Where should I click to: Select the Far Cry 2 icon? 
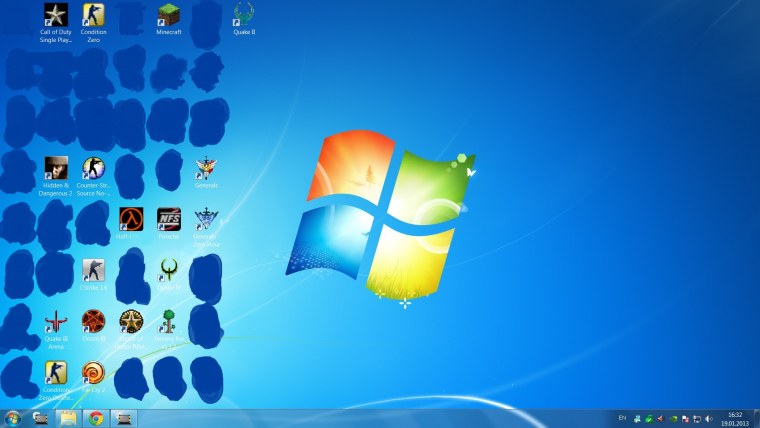(x=93, y=374)
